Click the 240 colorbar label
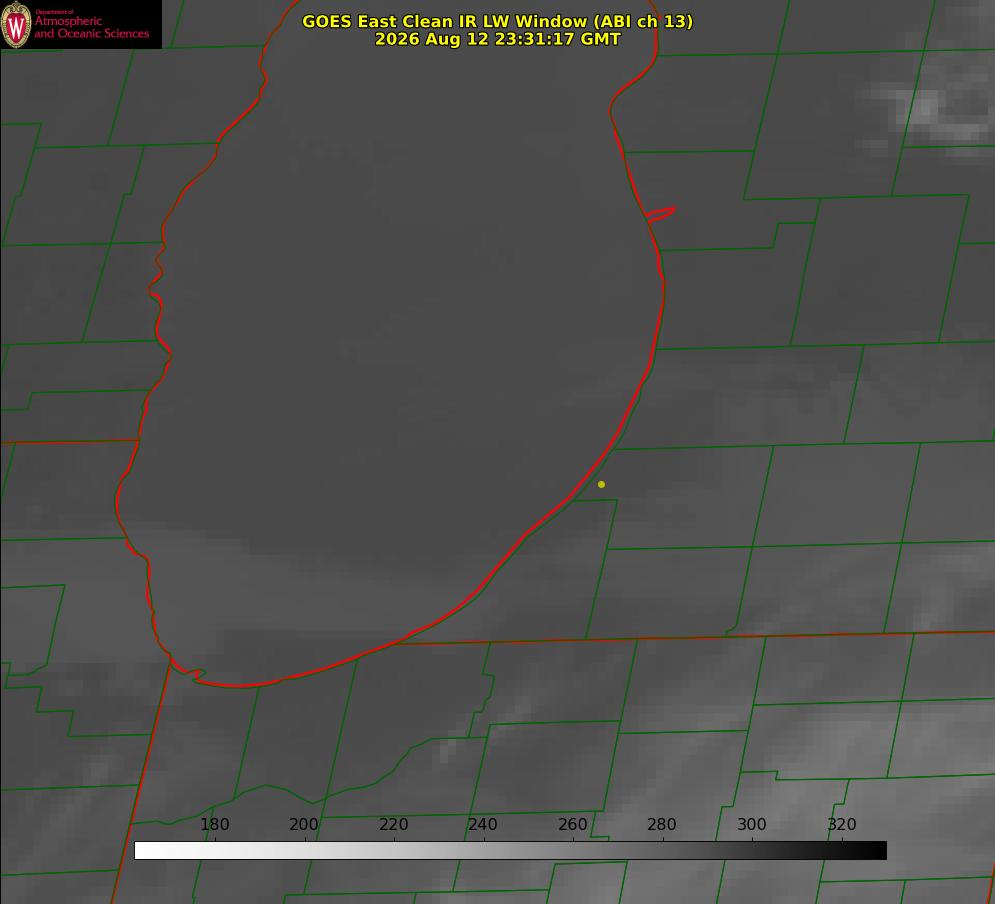The width and height of the screenshot is (995, 904). [483, 824]
